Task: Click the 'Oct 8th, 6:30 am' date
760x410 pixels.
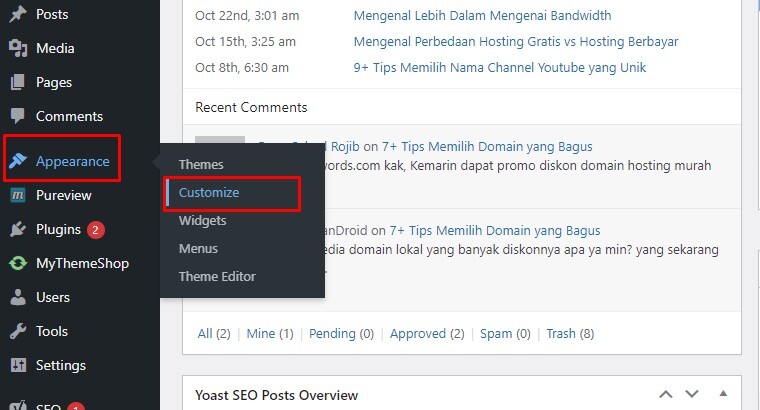Action: click(x=242, y=67)
